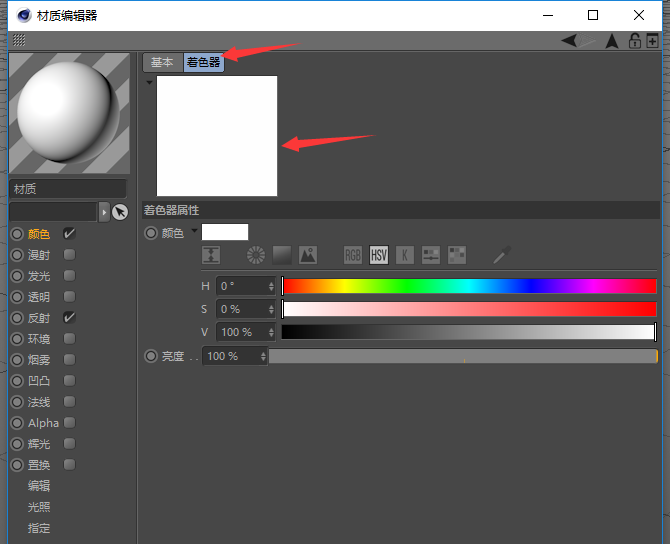Viewport: 670px width, 544px height.
Task: Open the layer field arrow button
Action: [104, 212]
